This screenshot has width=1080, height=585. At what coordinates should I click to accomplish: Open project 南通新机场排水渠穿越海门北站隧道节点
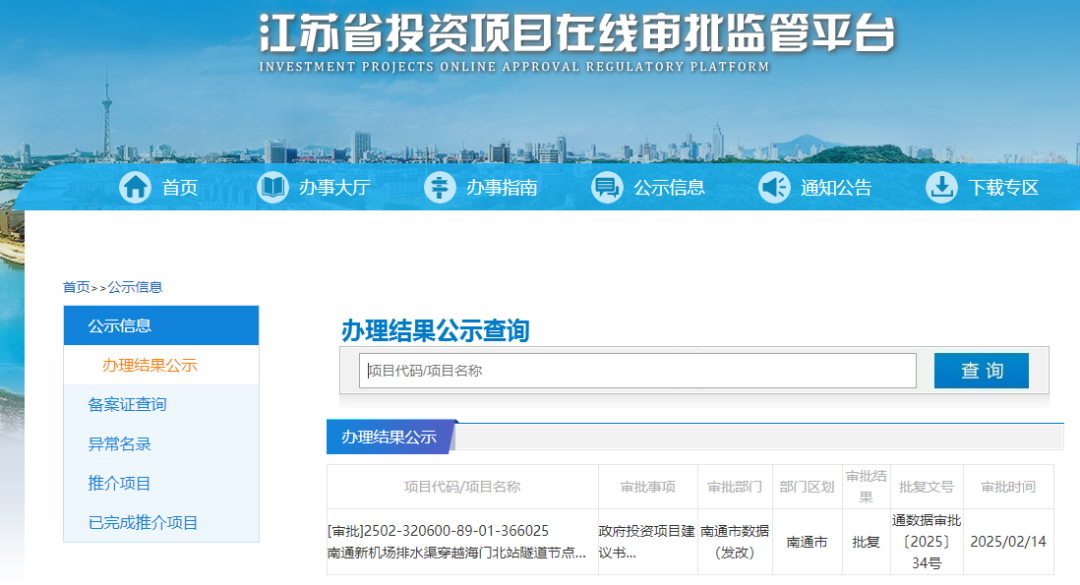click(x=457, y=553)
